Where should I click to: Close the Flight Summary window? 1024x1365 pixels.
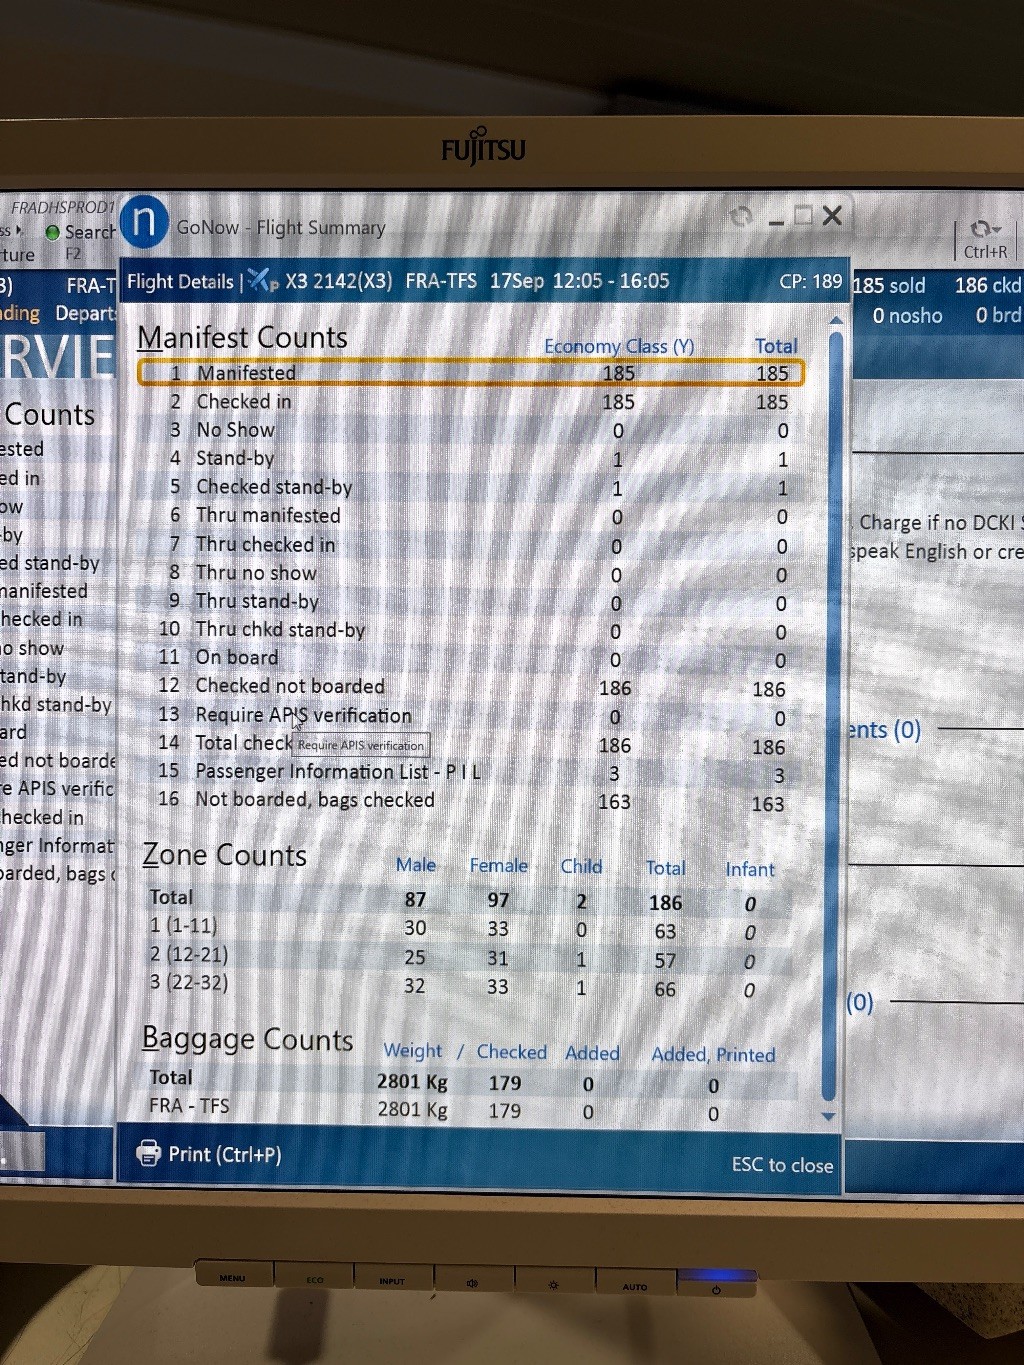[832, 216]
